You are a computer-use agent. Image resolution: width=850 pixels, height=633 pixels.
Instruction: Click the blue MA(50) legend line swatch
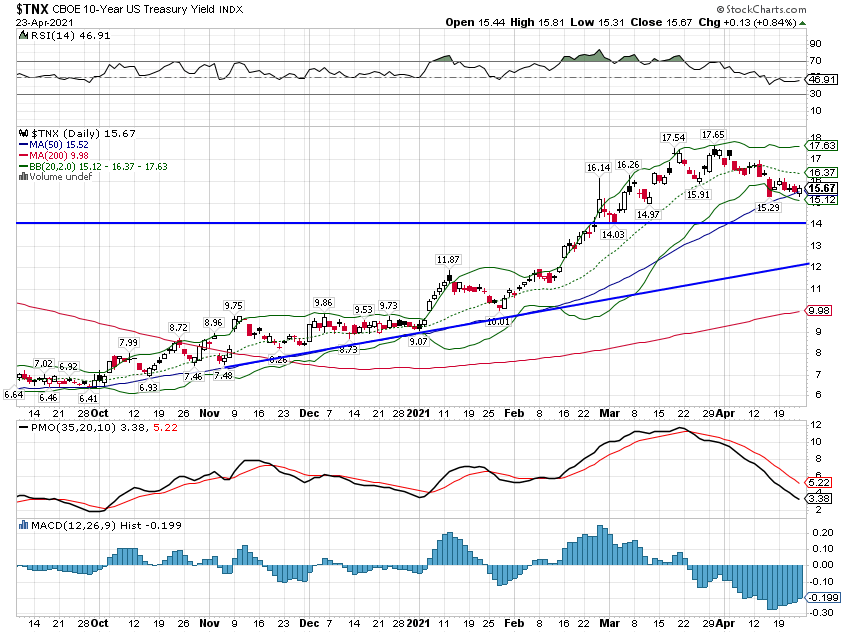(23, 145)
